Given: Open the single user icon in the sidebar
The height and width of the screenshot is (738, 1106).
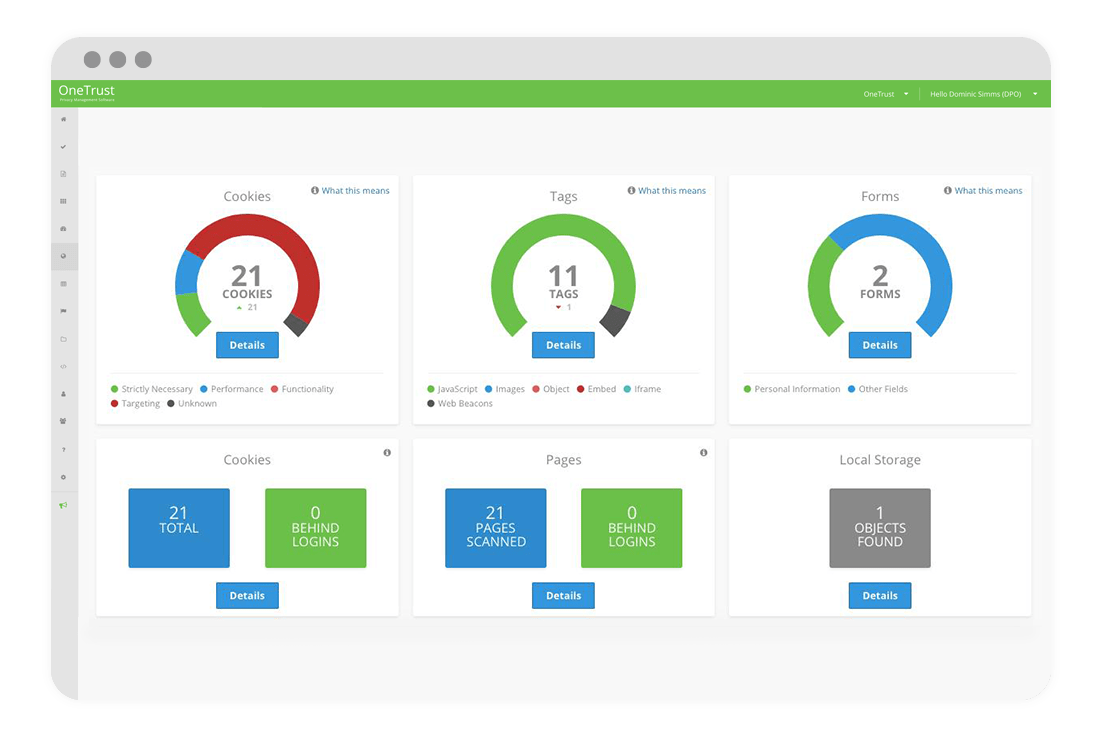Looking at the screenshot, I should [63, 394].
